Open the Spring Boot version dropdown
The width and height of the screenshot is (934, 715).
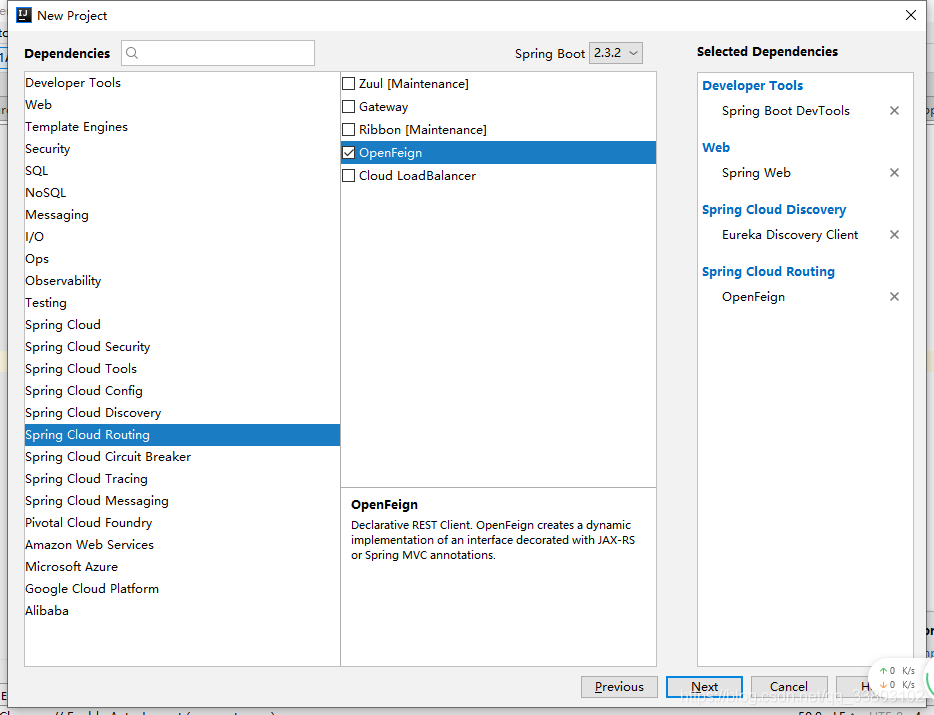click(x=615, y=53)
